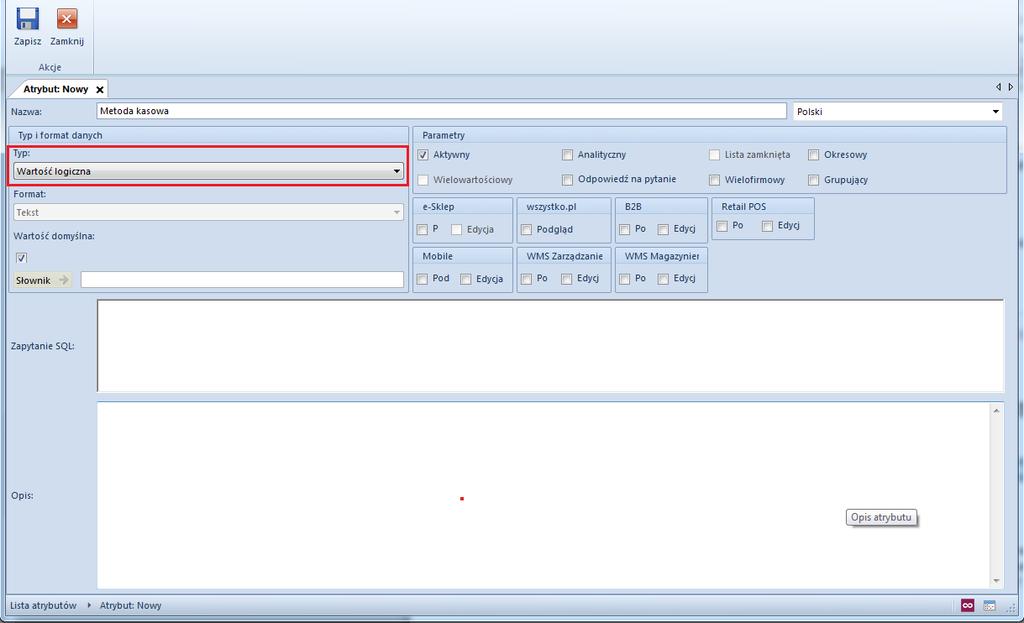1024x623 pixels.
Task: Check Mobile Pod checkbox
Action: coord(423,279)
